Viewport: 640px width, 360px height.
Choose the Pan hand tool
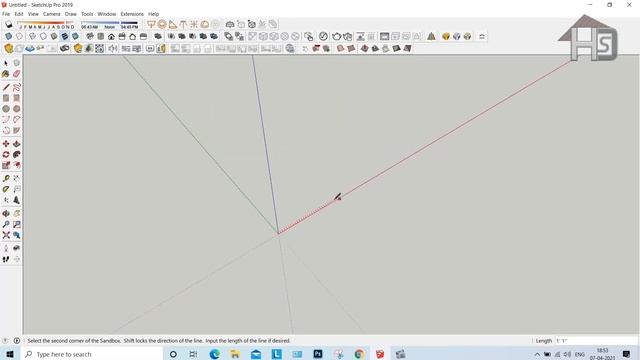point(16,213)
